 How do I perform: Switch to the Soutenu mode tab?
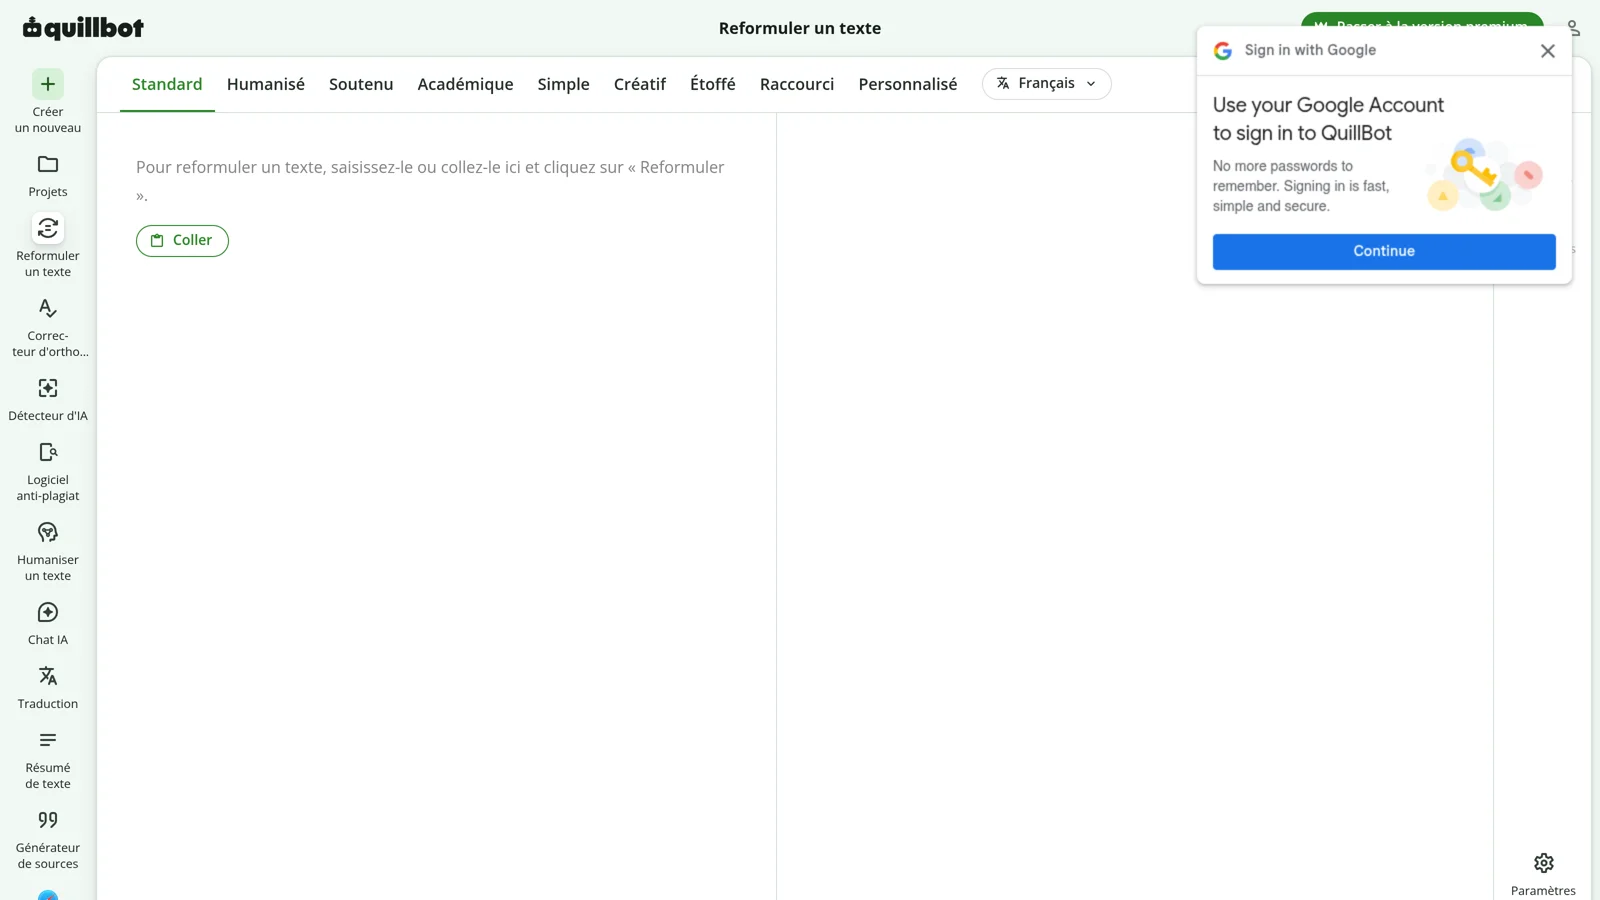361,84
